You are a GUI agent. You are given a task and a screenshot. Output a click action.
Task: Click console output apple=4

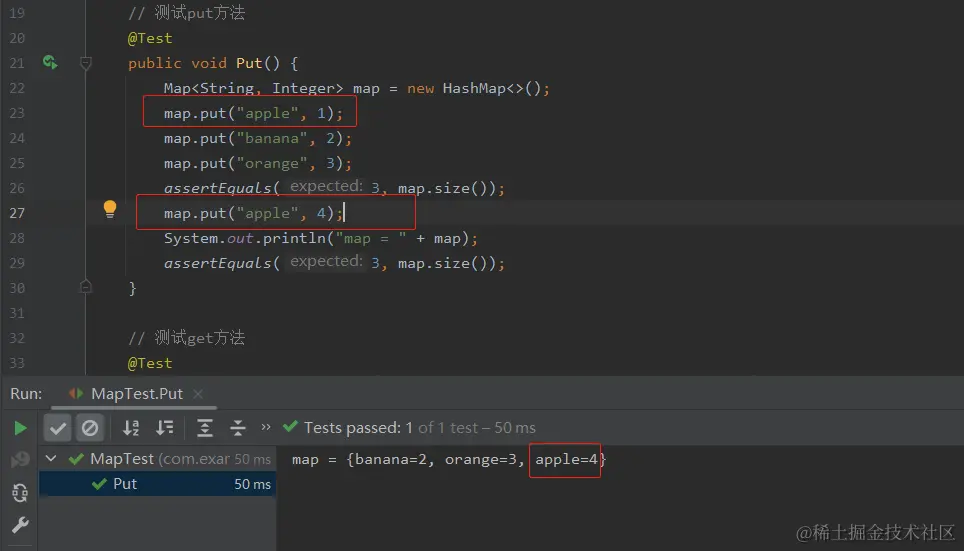[x=566, y=459]
